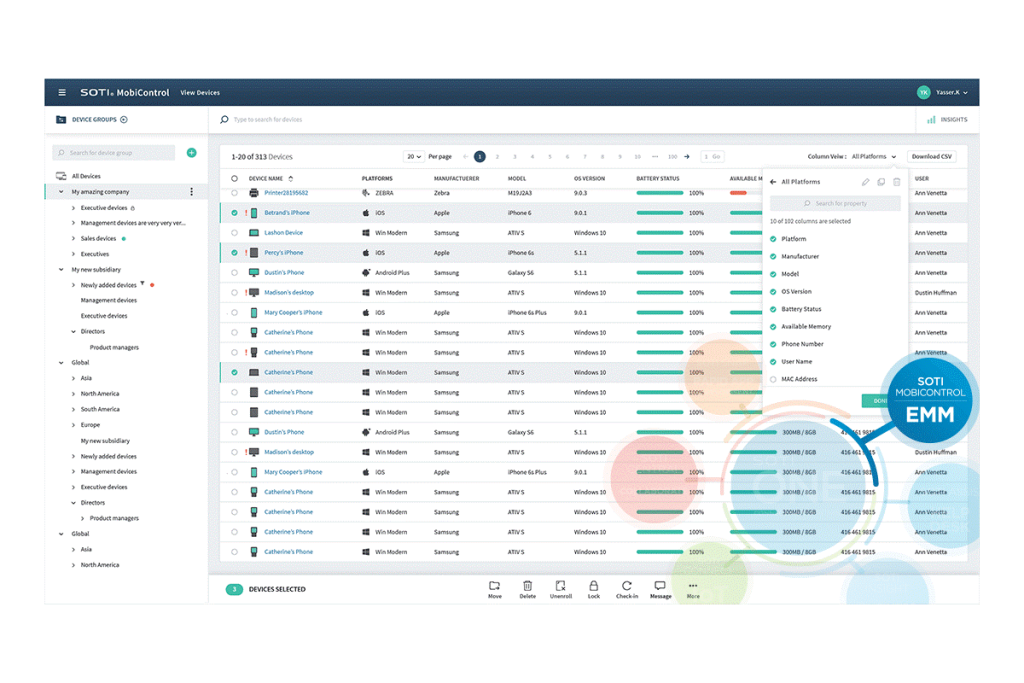Expand the Europe group
Screen dimensions: 1024x683
(73, 425)
